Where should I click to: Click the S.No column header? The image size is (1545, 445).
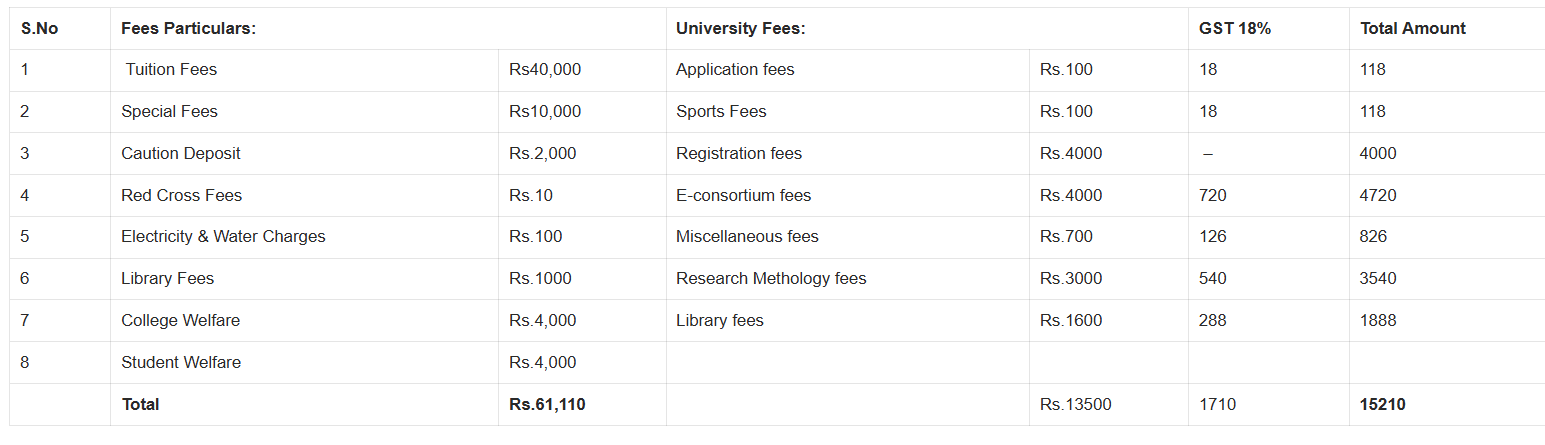point(40,29)
